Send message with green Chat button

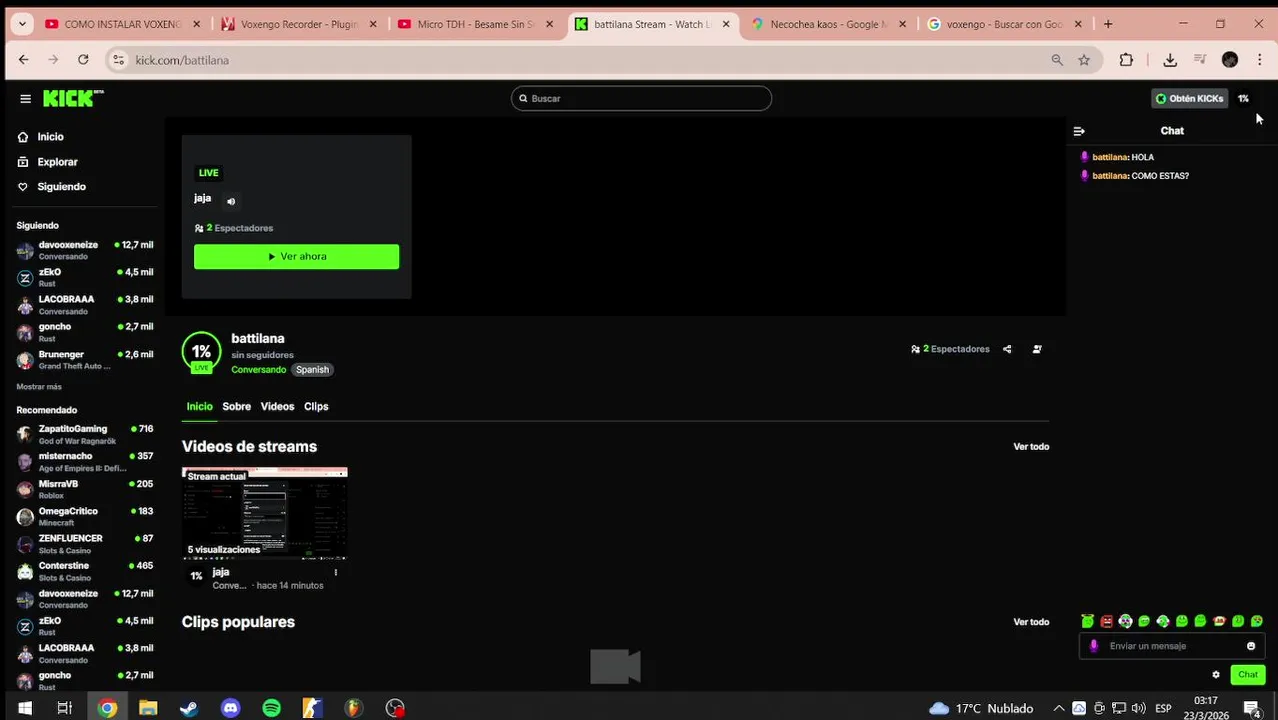(x=1248, y=675)
